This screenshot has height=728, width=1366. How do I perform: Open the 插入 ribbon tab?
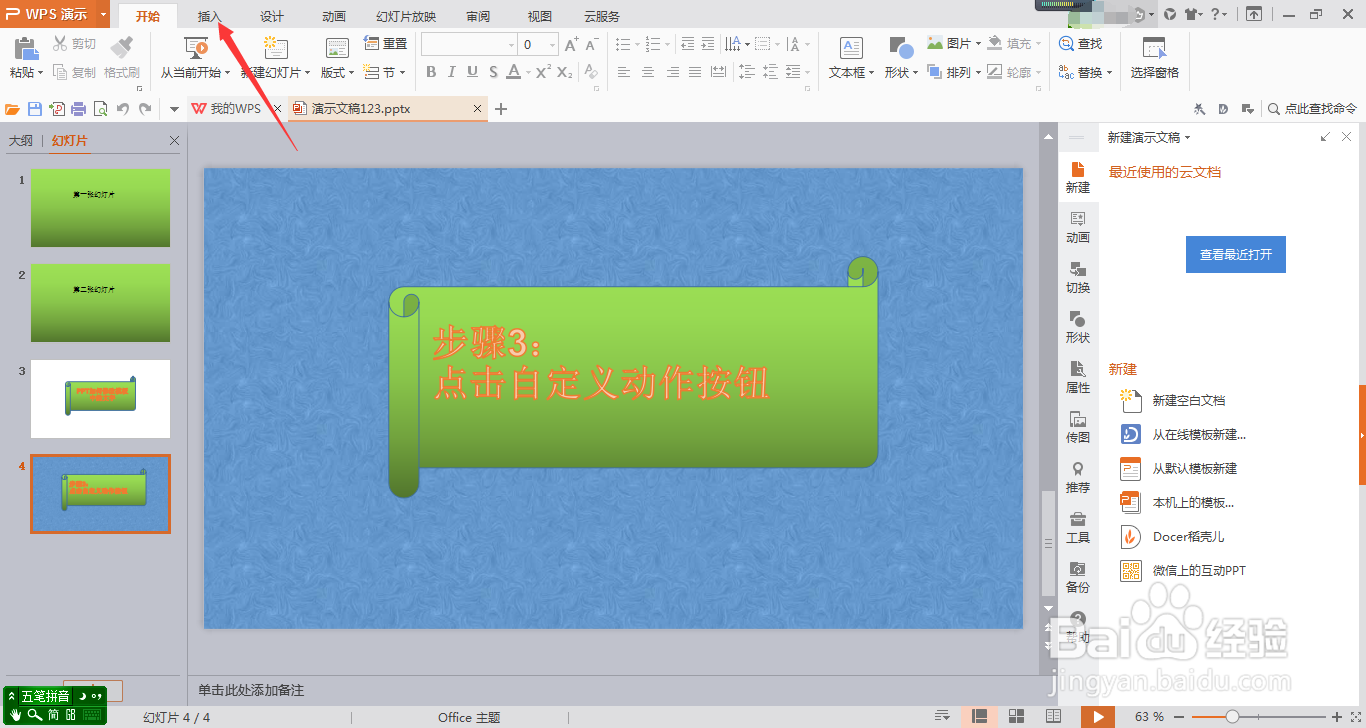[210, 16]
